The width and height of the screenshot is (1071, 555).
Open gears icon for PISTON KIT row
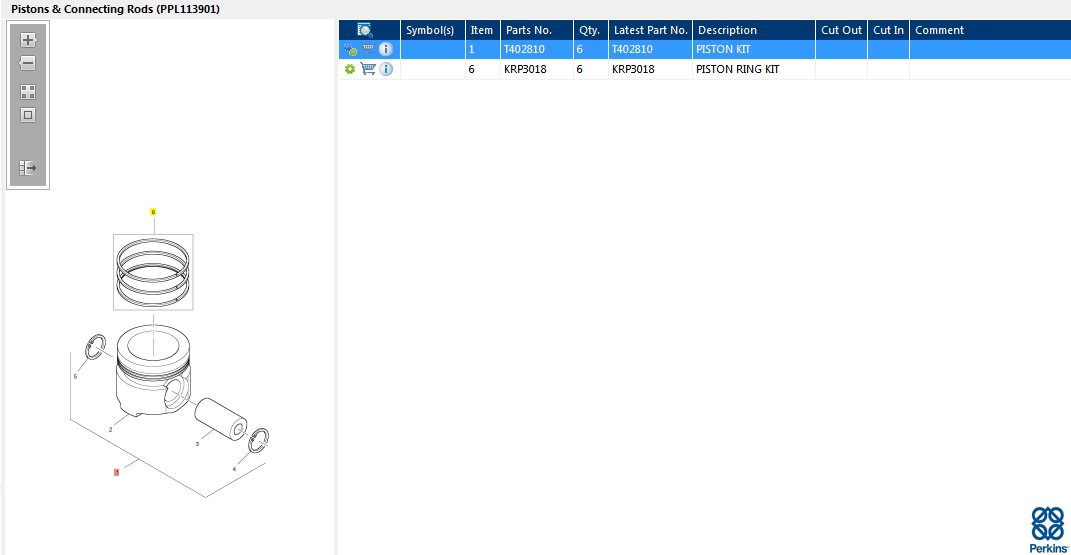pyautogui.click(x=350, y=49)
